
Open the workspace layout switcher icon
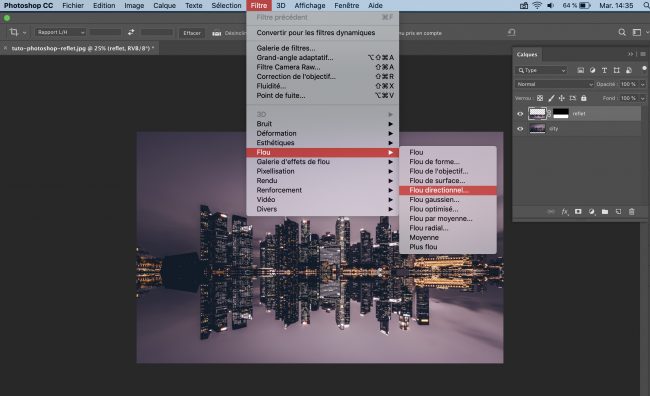pyautogui.click(x=637, y=32)
